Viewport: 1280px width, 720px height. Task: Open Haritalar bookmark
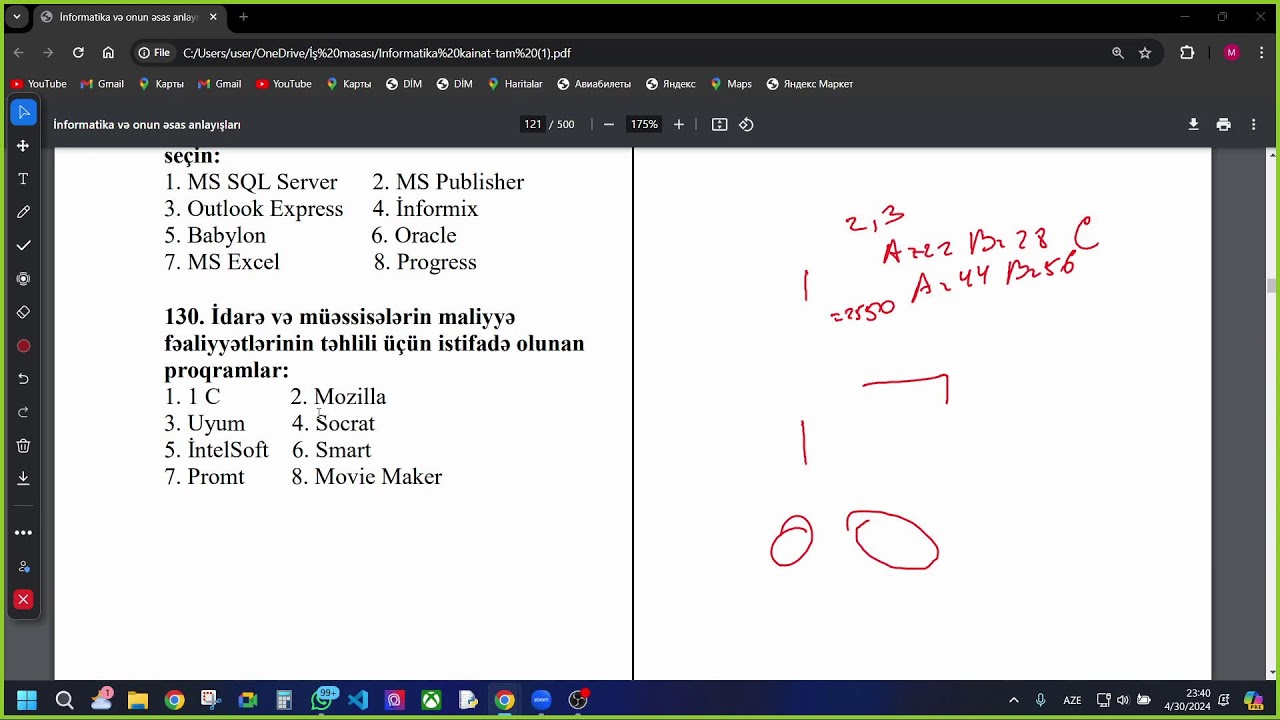point(515,84)
